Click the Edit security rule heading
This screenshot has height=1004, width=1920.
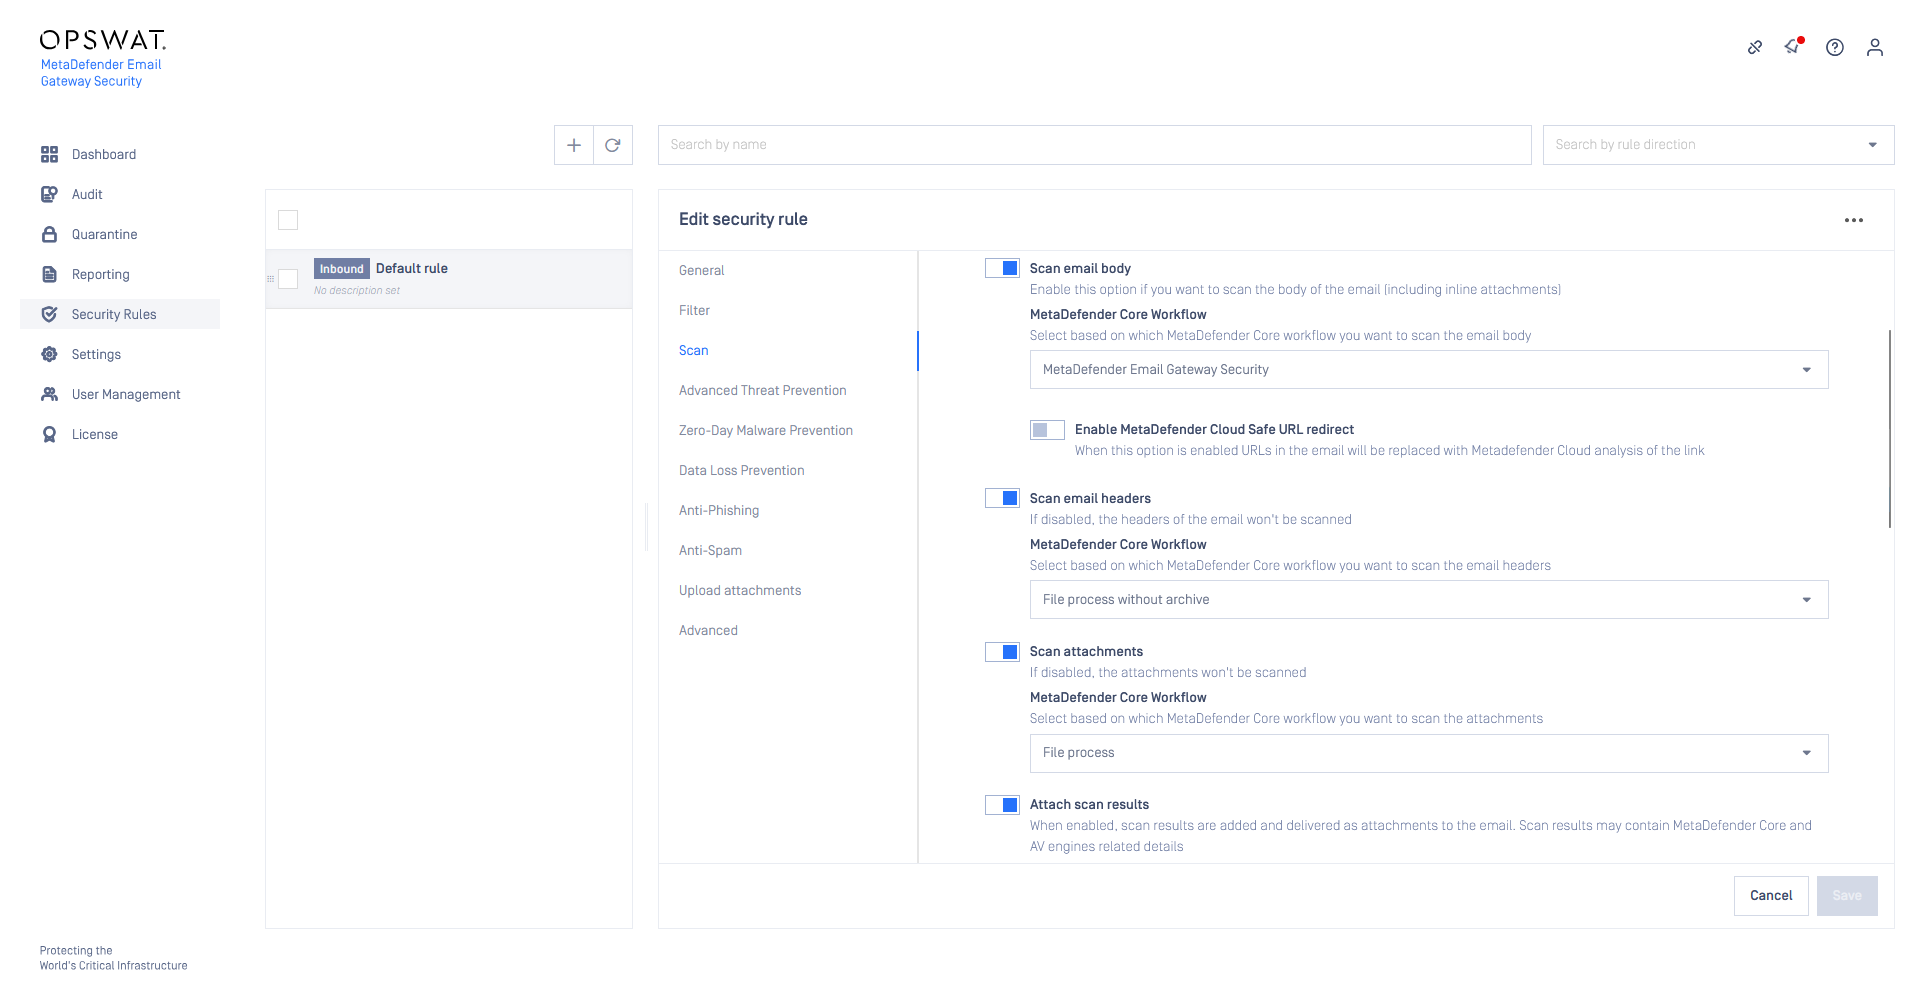click(x=743, y=219)
